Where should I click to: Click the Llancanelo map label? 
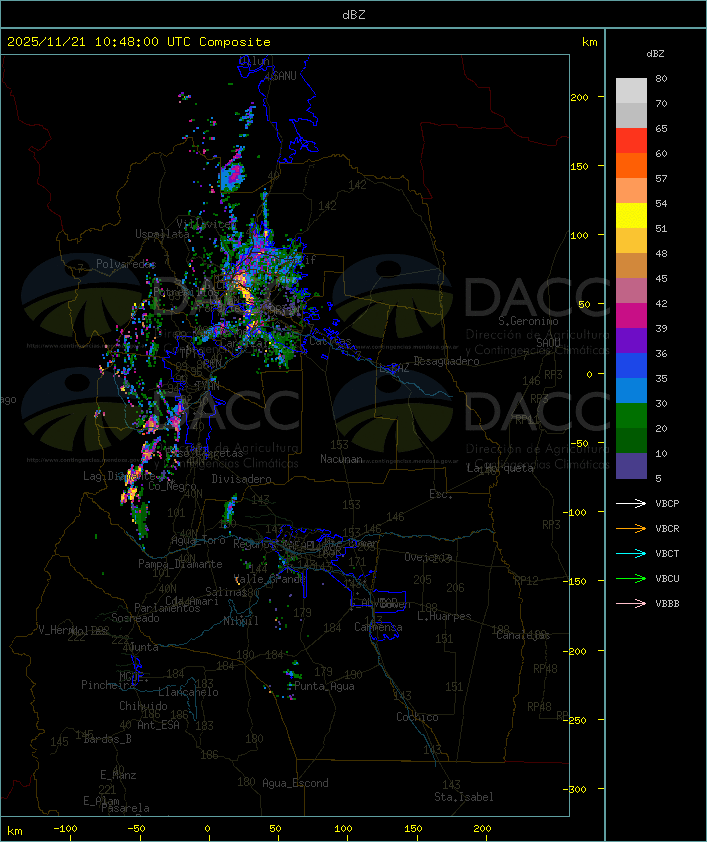188,692
